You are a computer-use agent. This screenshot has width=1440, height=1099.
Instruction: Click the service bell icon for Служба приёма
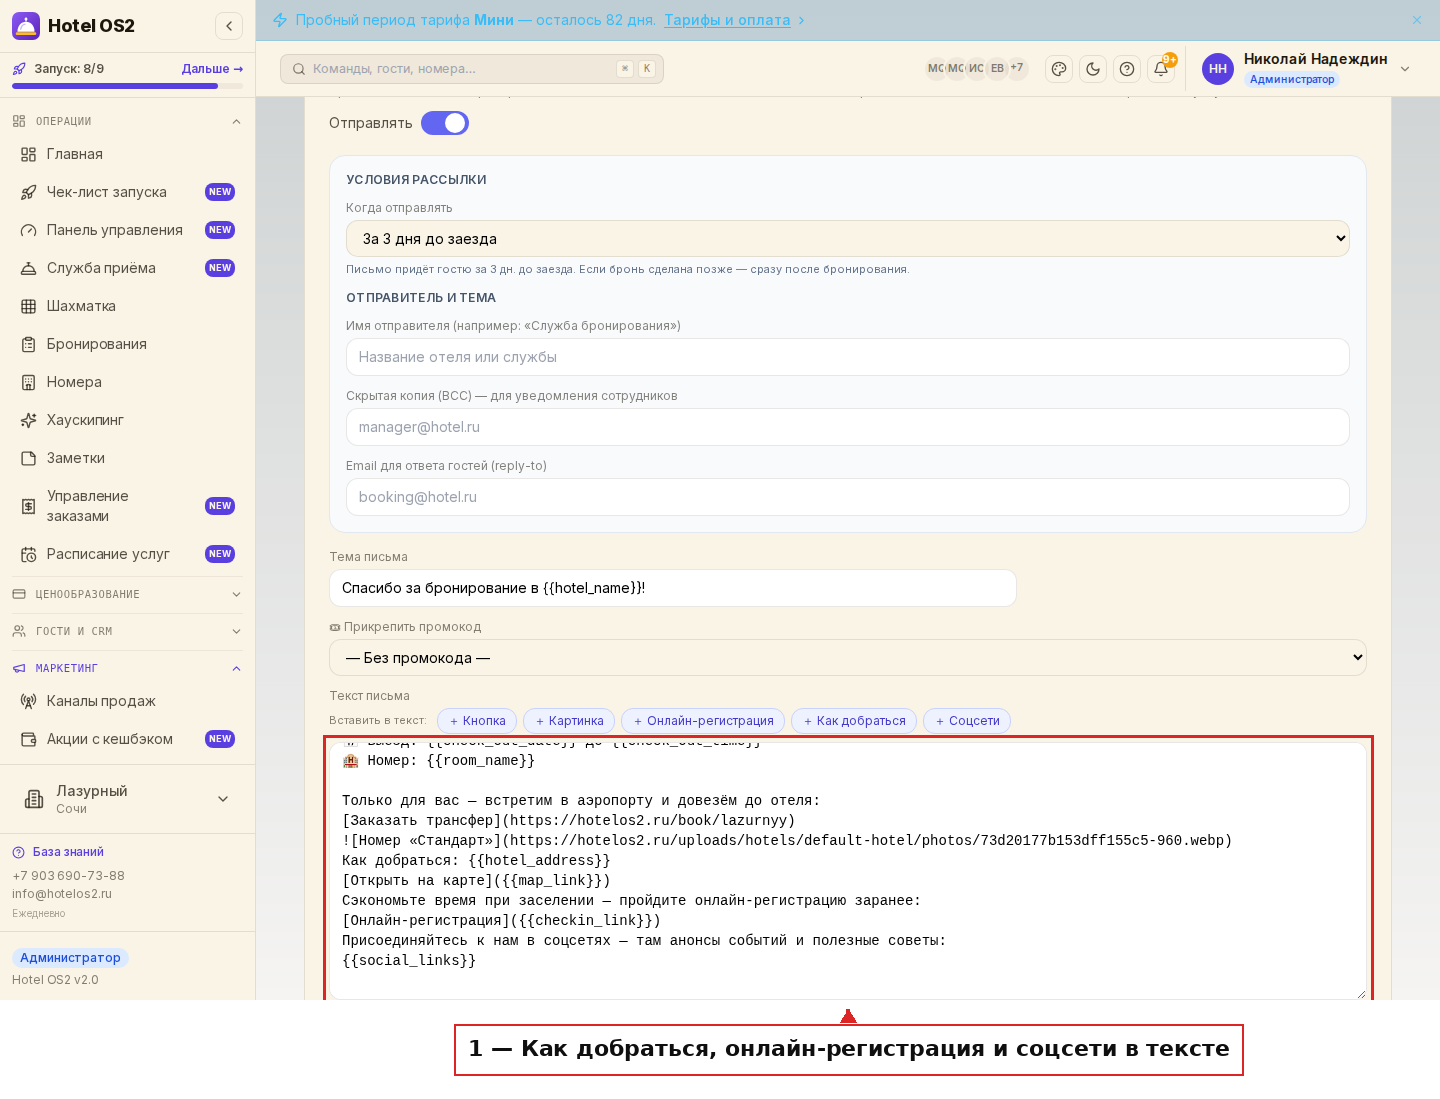tap(29, 268)
